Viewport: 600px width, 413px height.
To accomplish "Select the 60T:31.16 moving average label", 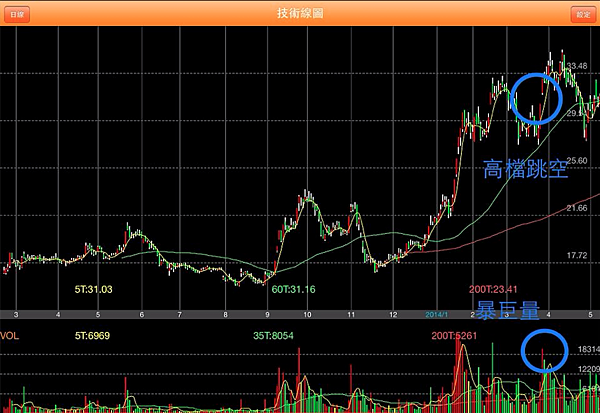I will point(293,289).
